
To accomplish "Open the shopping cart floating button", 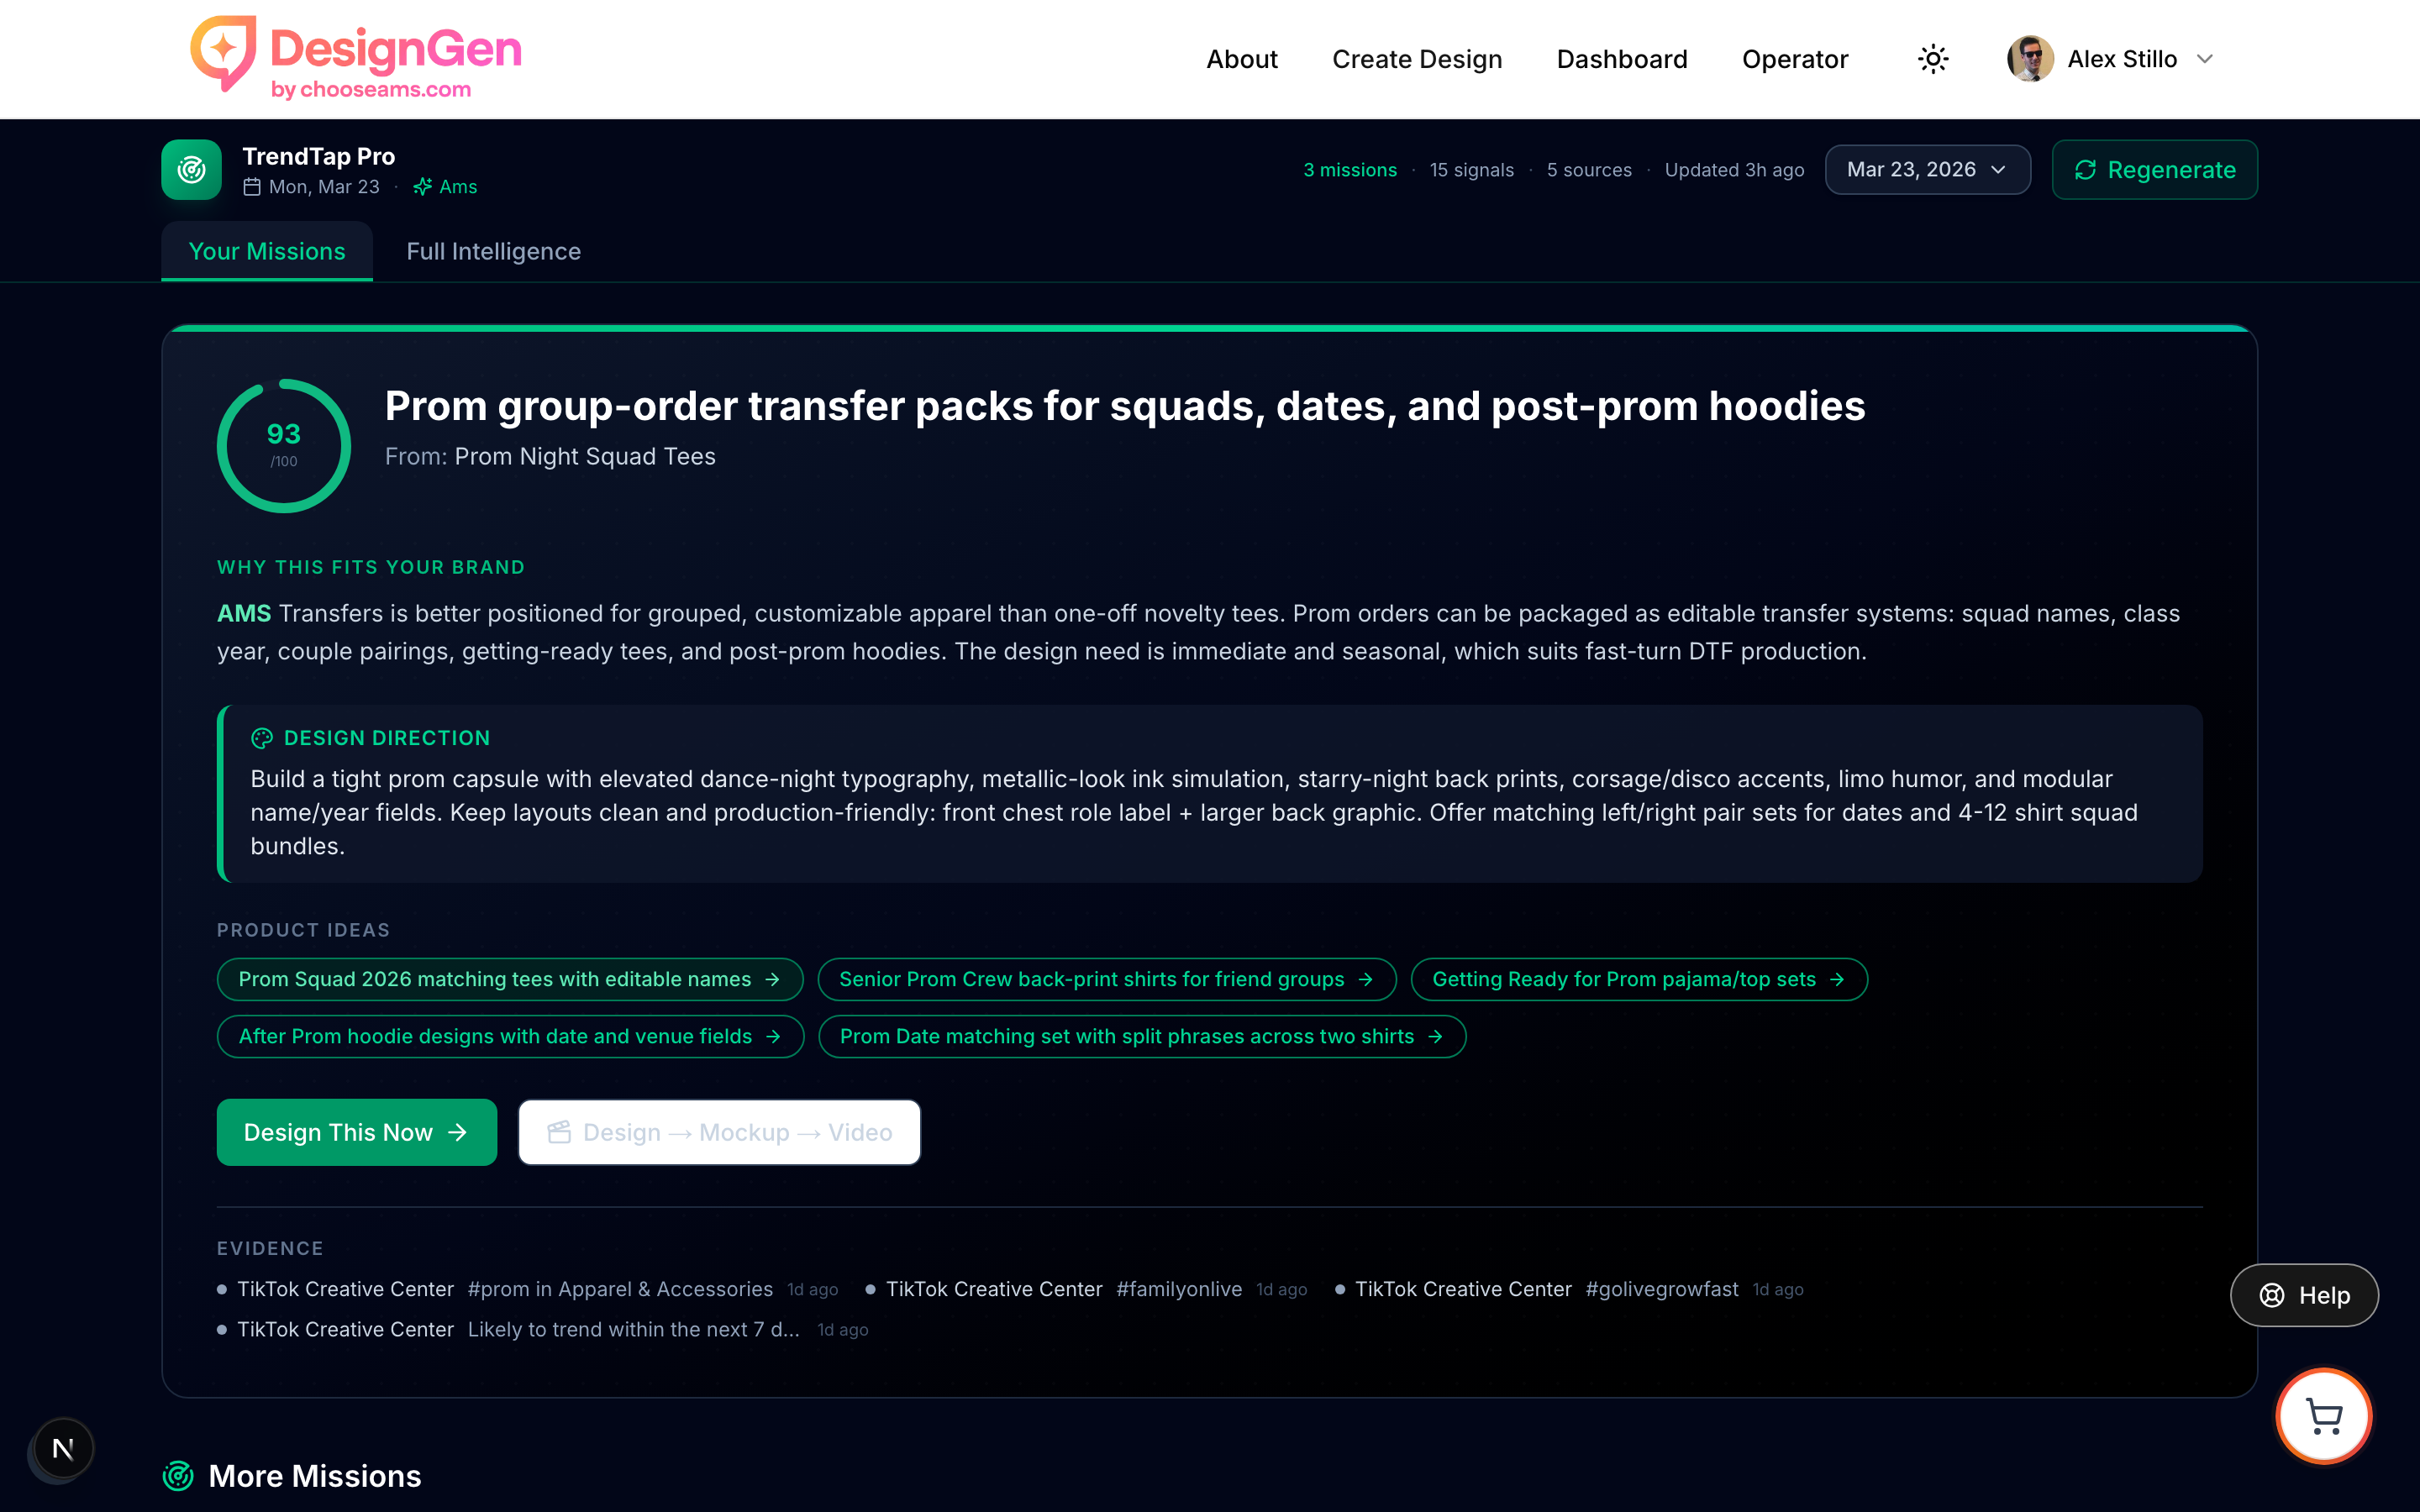I will pyautogui.click(x=2323, y=1416).
